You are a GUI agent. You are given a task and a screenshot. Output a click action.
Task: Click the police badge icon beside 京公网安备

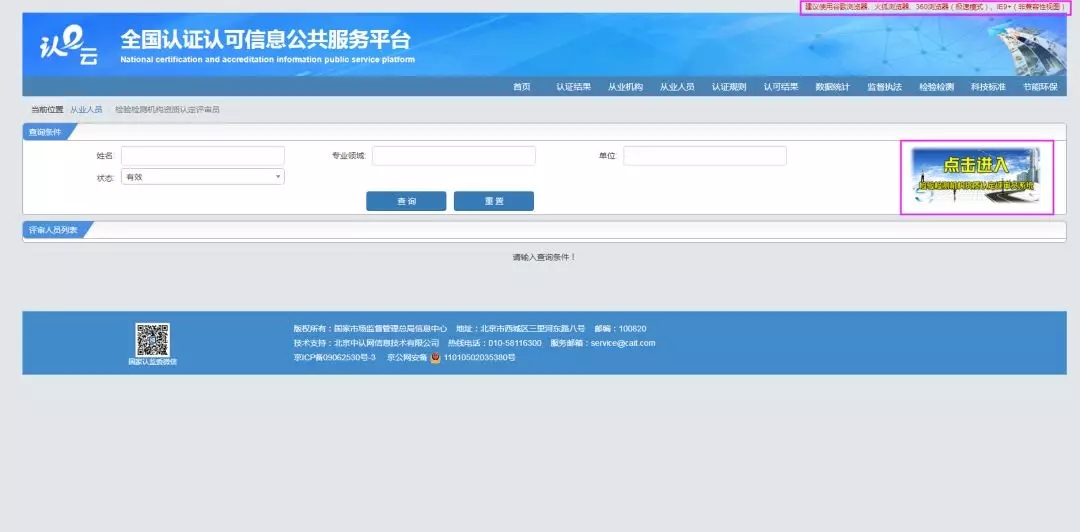(x=435, y=358)
